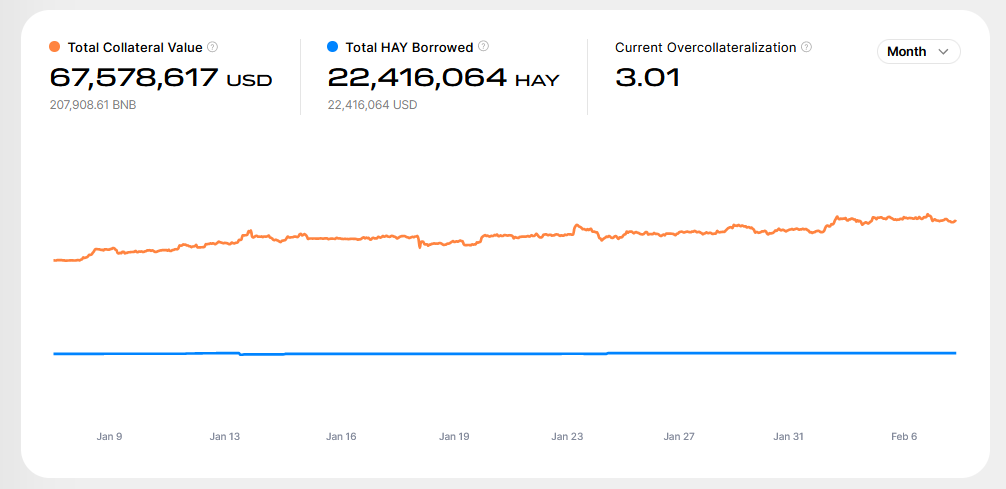Click info icon next to Total Collateral Value
Viewport: 1006px width, 489px height.
tap(212, 47)
